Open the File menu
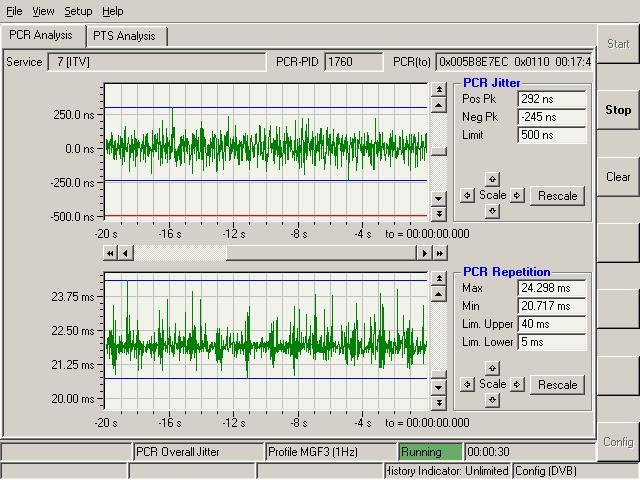Screen dimensions: 640x480 point(14,11)
